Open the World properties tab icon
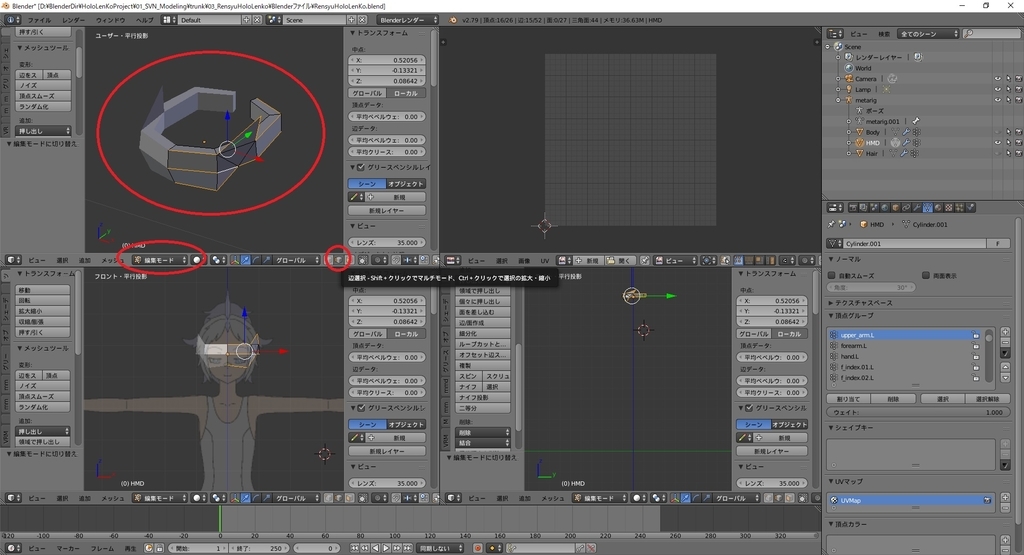The width and height of the screenshot is (1024, 555). tap(885, 208)
